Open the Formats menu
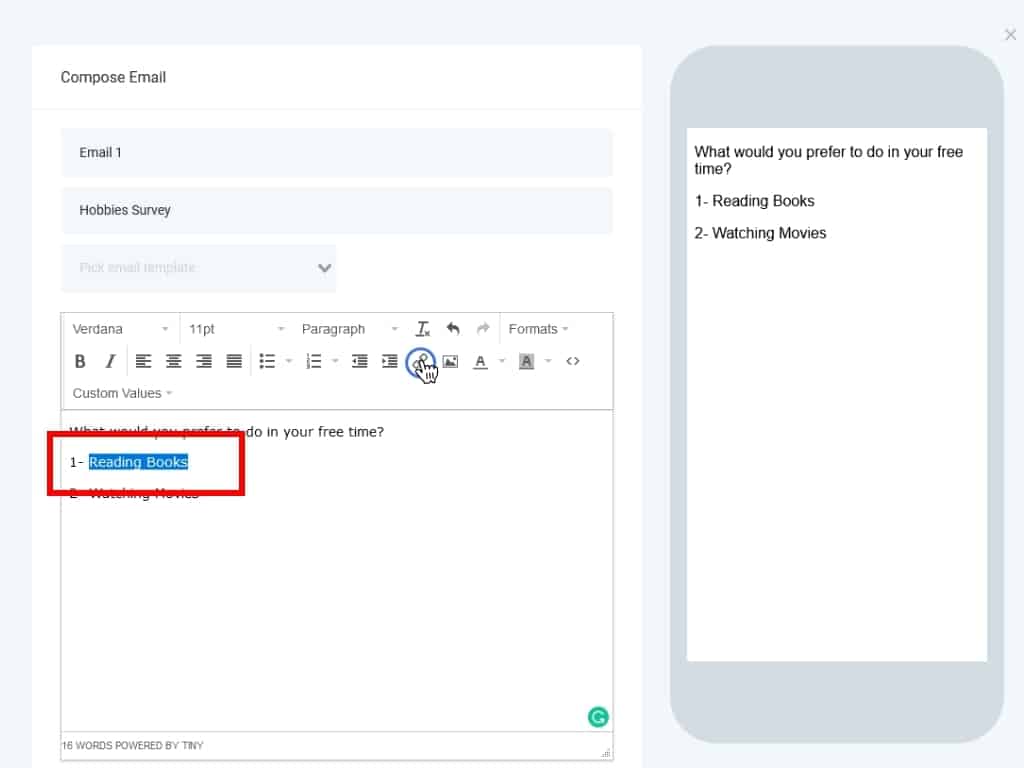1024x768 pixels. (x=538, y=329)
